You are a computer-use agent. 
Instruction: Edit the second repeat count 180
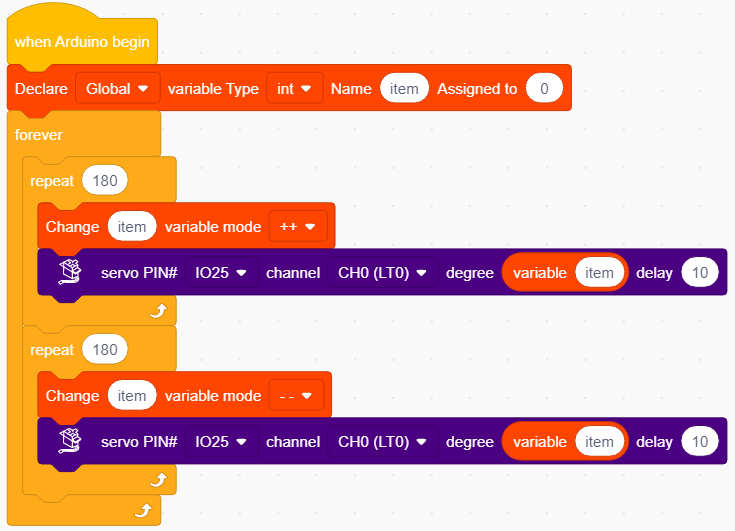[x=105, y=350]
